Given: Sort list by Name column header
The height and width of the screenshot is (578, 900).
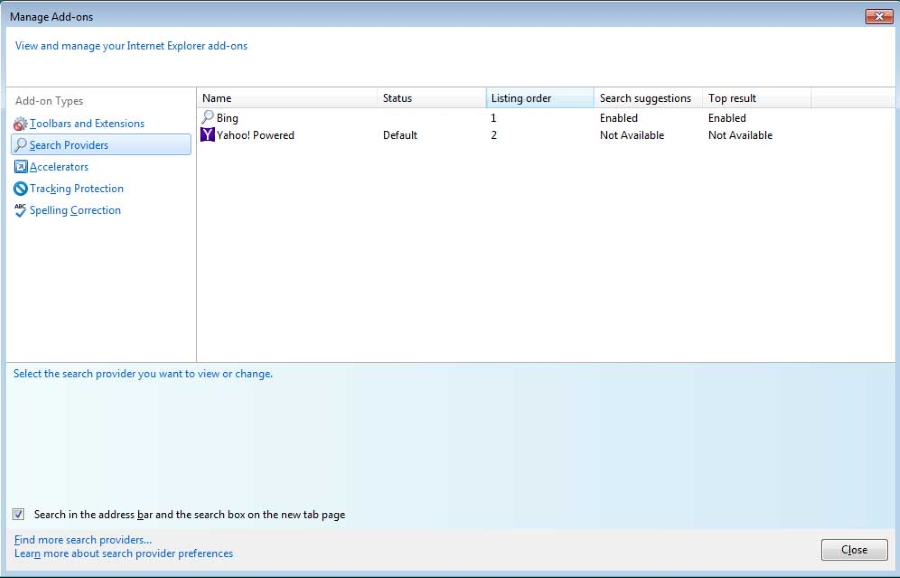Looking at the screenshot, I should 287,98.
